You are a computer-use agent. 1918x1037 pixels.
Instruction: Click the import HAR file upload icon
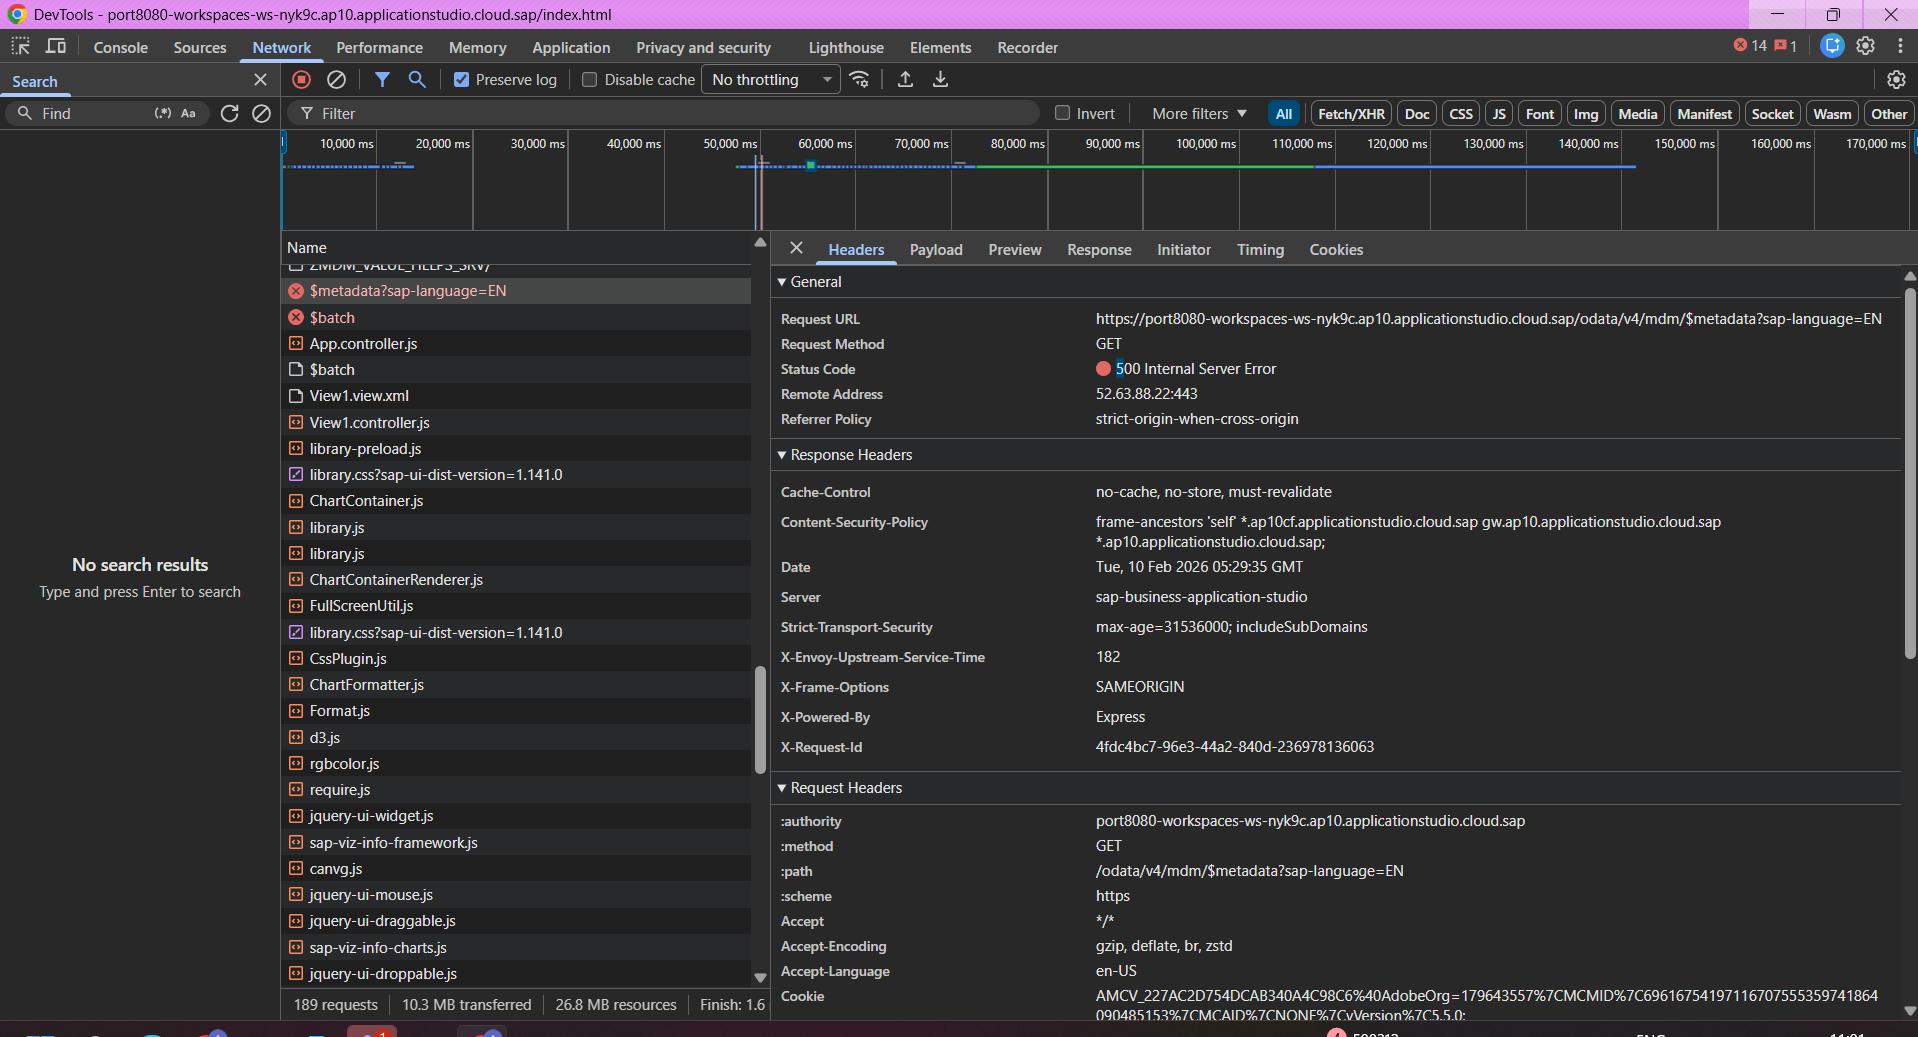905,80
